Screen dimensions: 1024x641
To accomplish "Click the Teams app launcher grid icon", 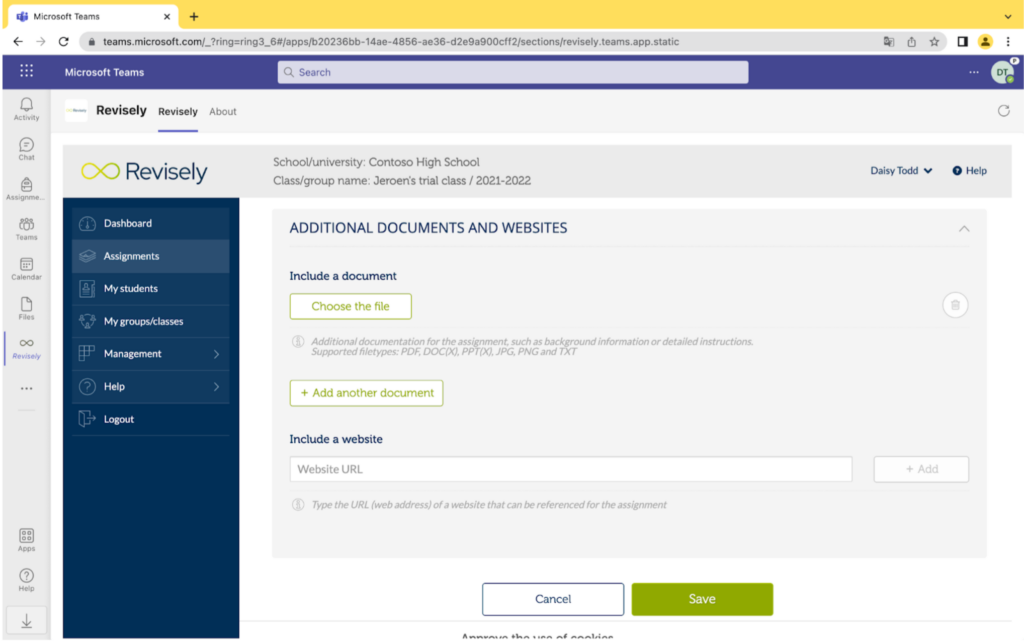I will [x=26, y=72].
